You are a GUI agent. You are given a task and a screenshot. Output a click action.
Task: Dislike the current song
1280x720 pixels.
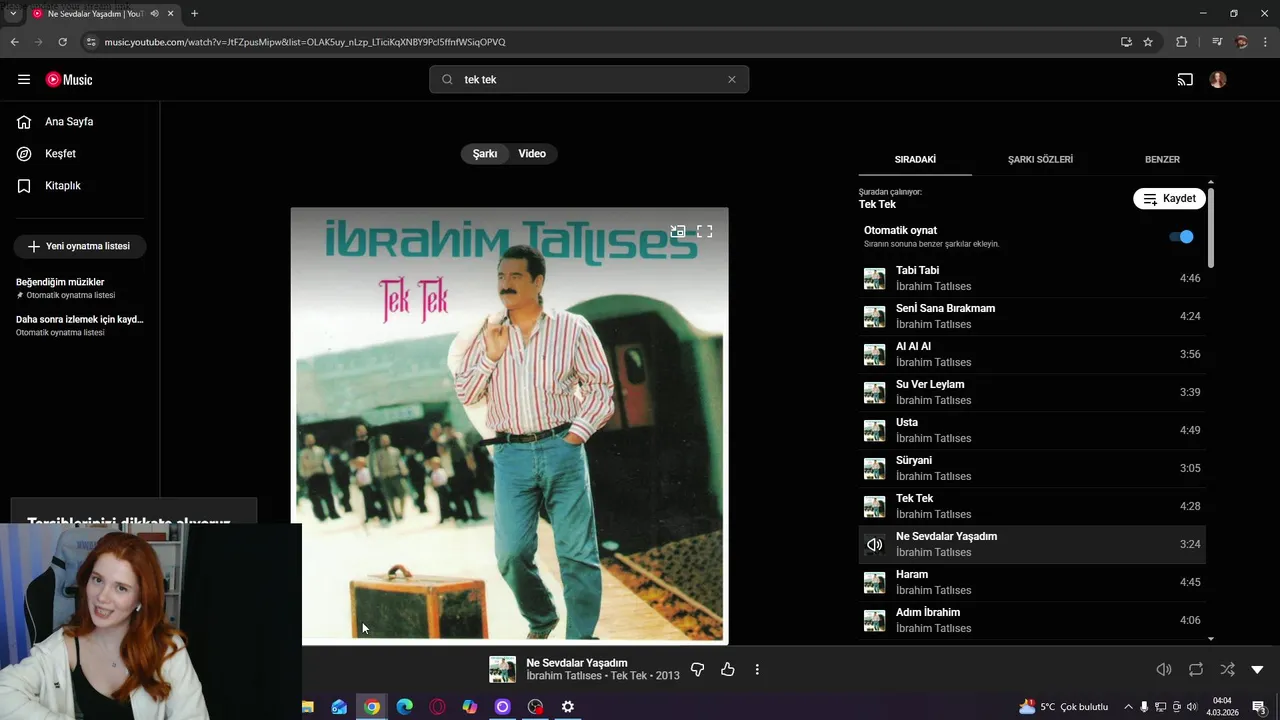[x=697, y=669]
